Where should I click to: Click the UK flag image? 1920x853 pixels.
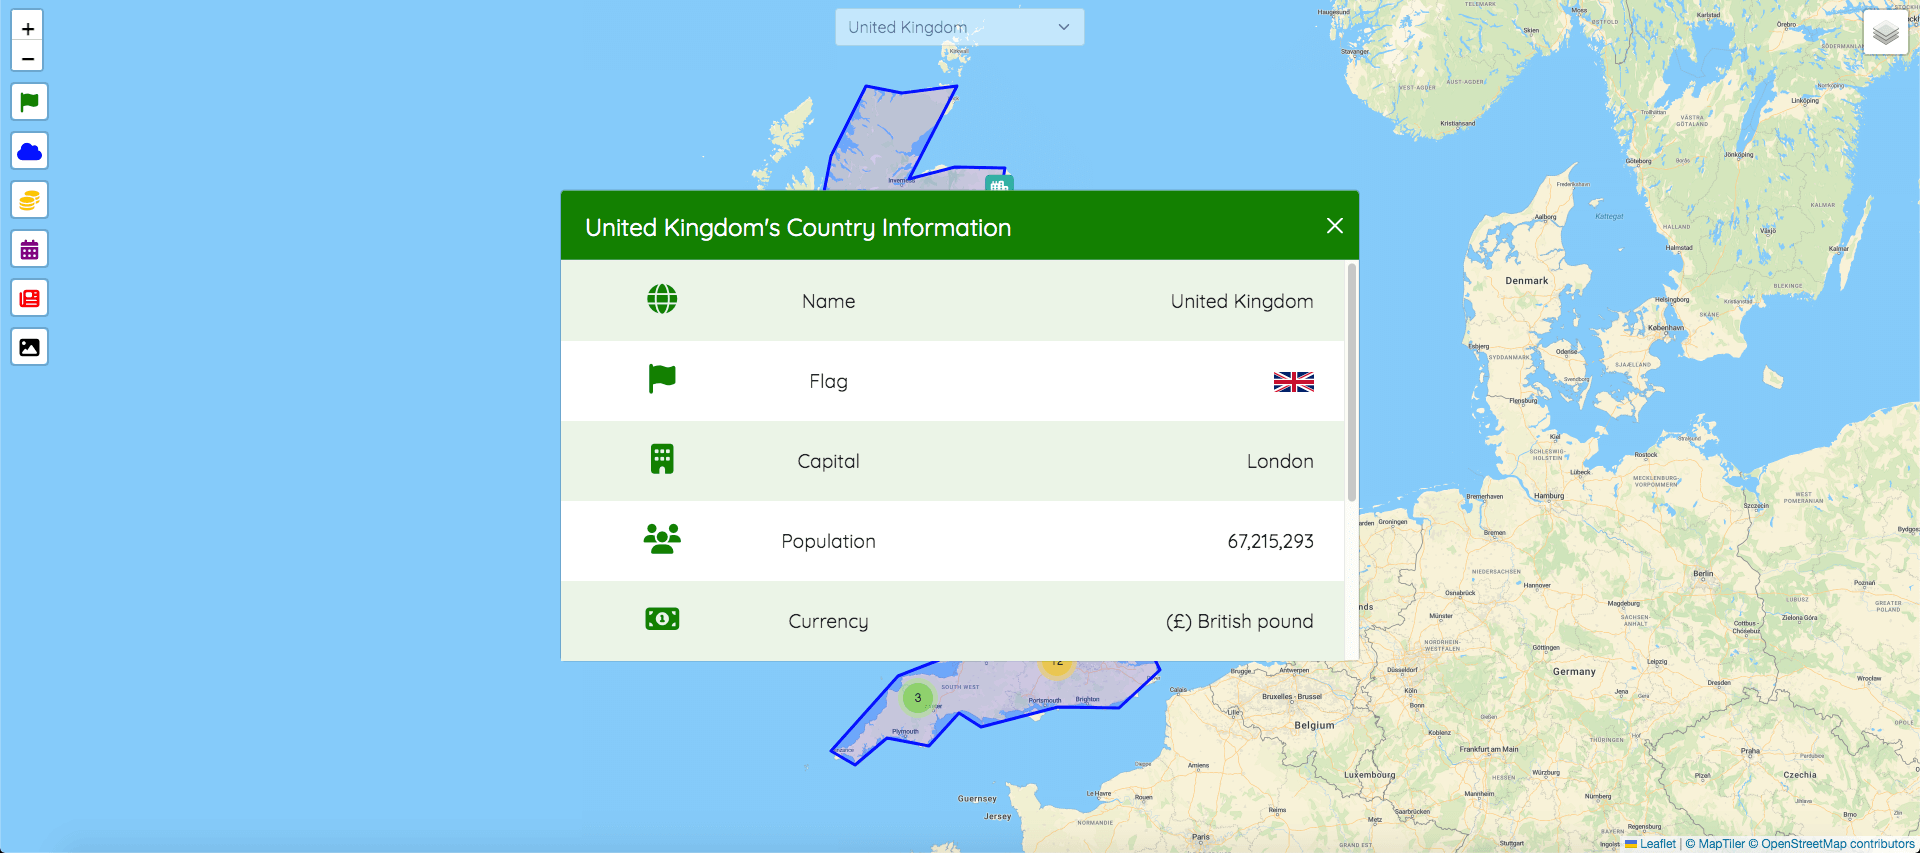(x=1293, y=382)
